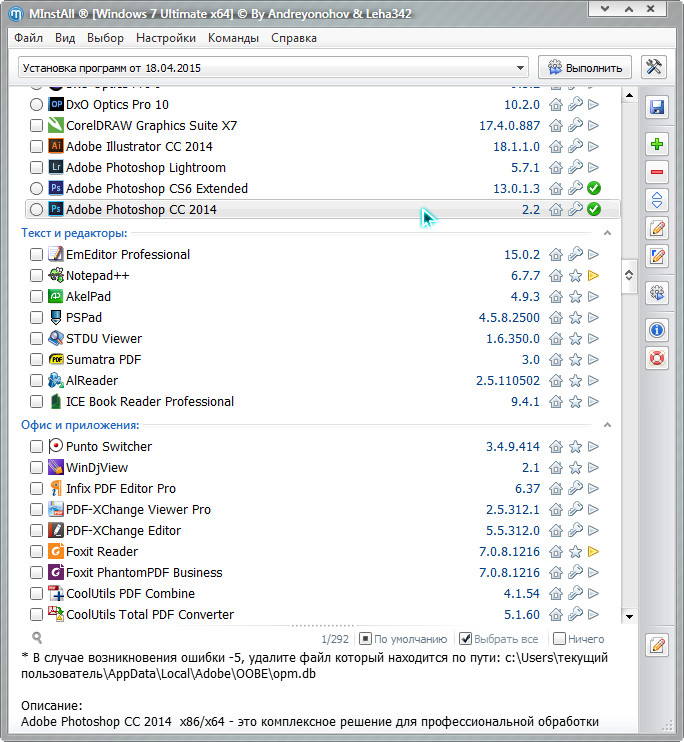Select the Adobe Photoshop CC 2014 row
684x742 pixels.
pyautogui.click(x=322, y=209)
